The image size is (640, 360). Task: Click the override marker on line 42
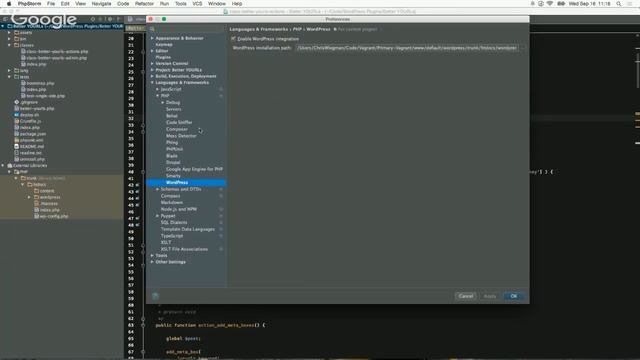(x=138, y=185)
